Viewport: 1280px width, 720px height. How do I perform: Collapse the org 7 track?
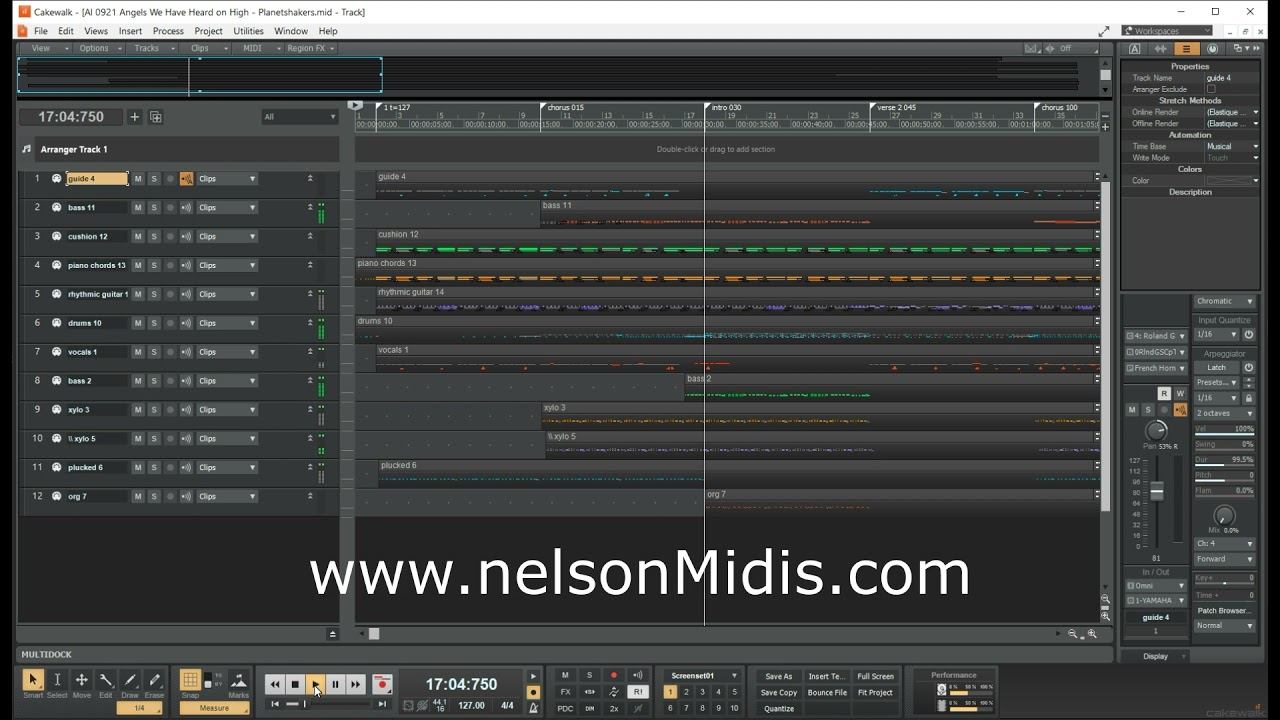(x=310, y=496)
